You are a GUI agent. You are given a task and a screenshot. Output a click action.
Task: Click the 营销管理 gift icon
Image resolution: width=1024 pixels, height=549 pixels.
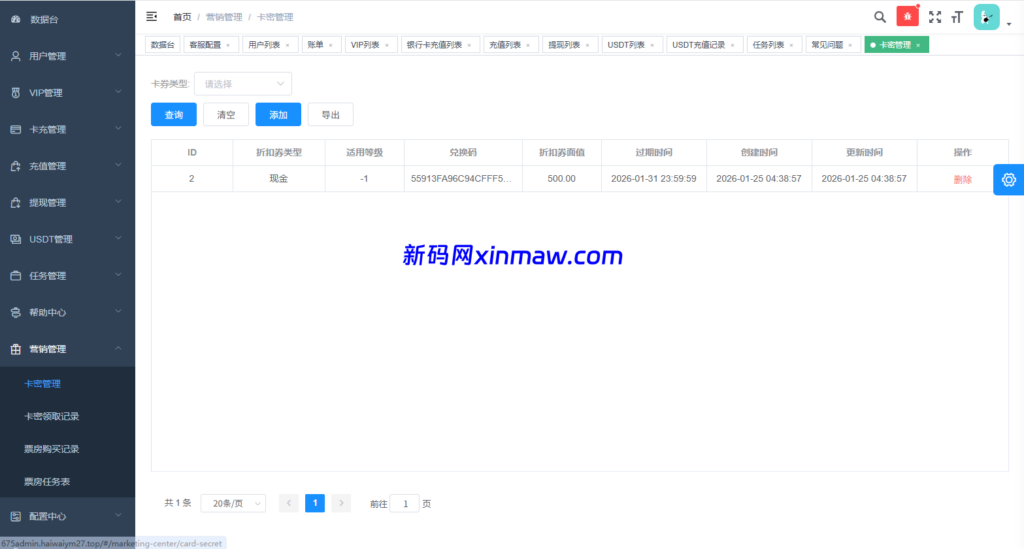pyautogui.click(x=16, y=349)
